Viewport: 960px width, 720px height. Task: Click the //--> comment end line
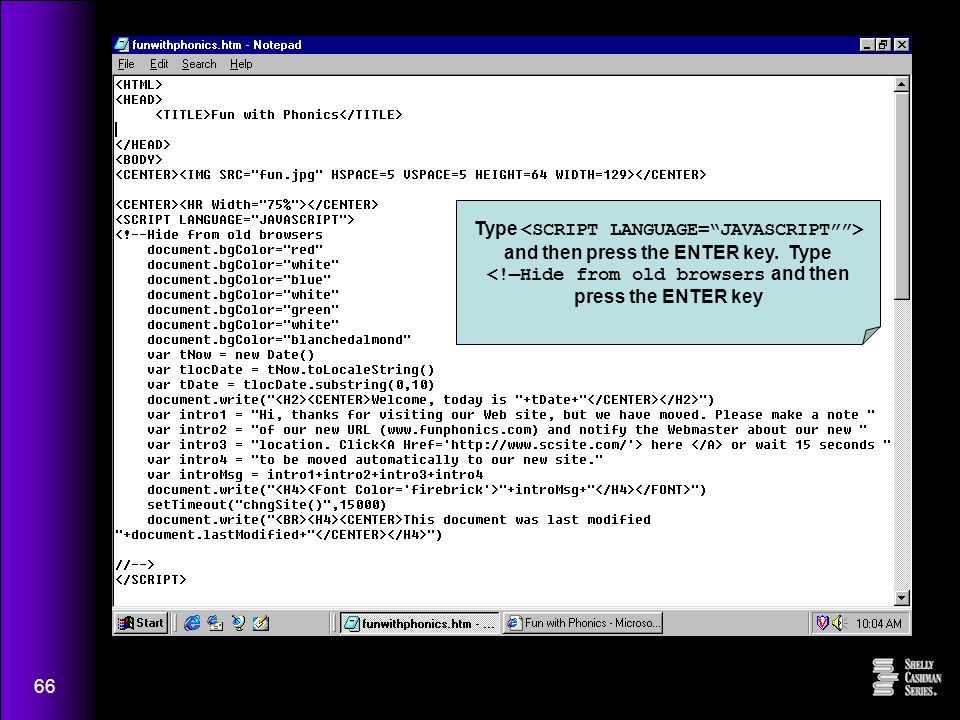135,564
